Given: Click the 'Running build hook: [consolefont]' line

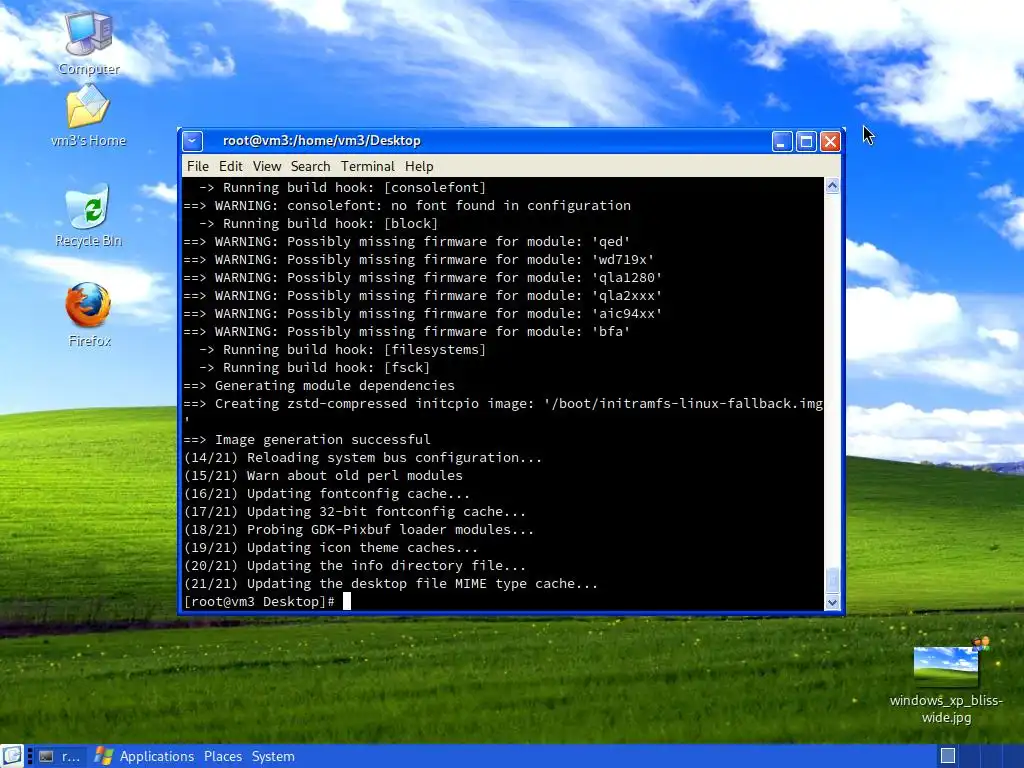Looking at the screenshot, I should [343, 187].
